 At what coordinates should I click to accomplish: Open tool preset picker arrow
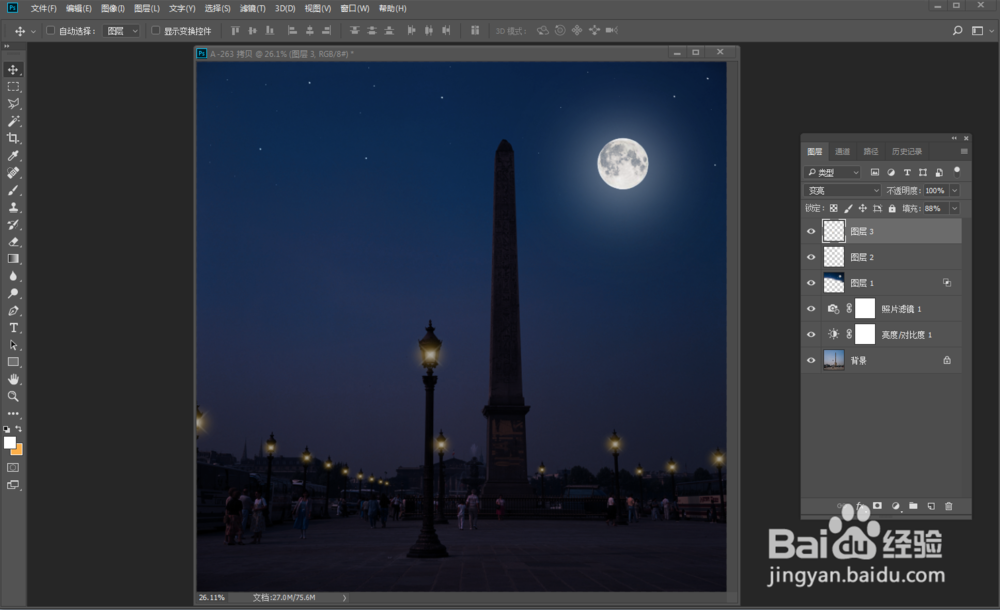click(x=33, y=31)
